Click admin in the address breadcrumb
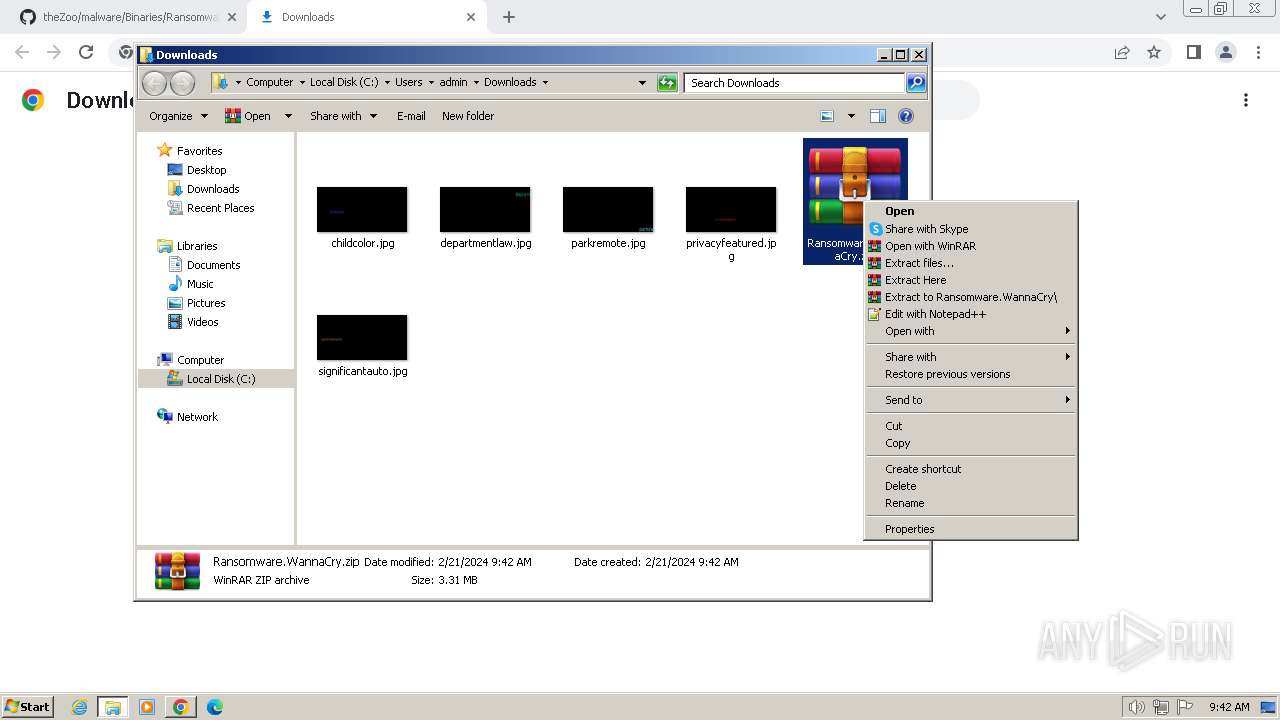The width and height of the screenshot is (1280, 720). tap(453, 83)
